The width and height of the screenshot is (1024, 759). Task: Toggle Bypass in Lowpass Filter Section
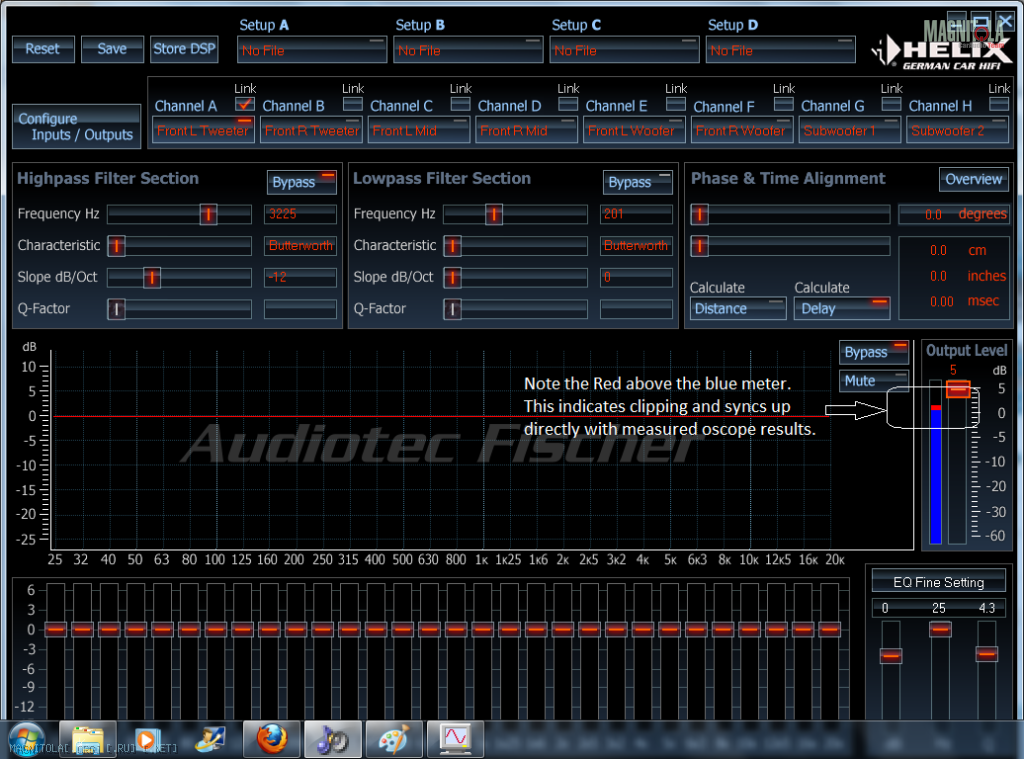pos(638,182)
